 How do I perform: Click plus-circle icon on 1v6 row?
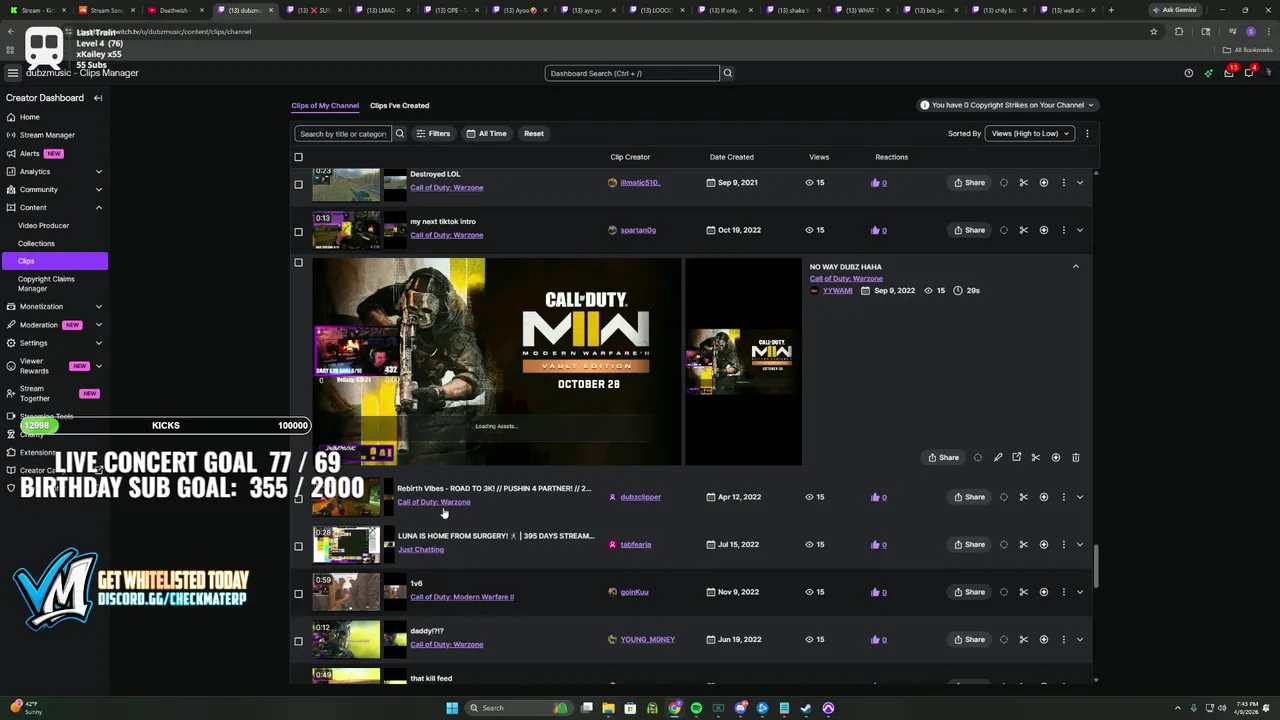(x=1044, y=592)
